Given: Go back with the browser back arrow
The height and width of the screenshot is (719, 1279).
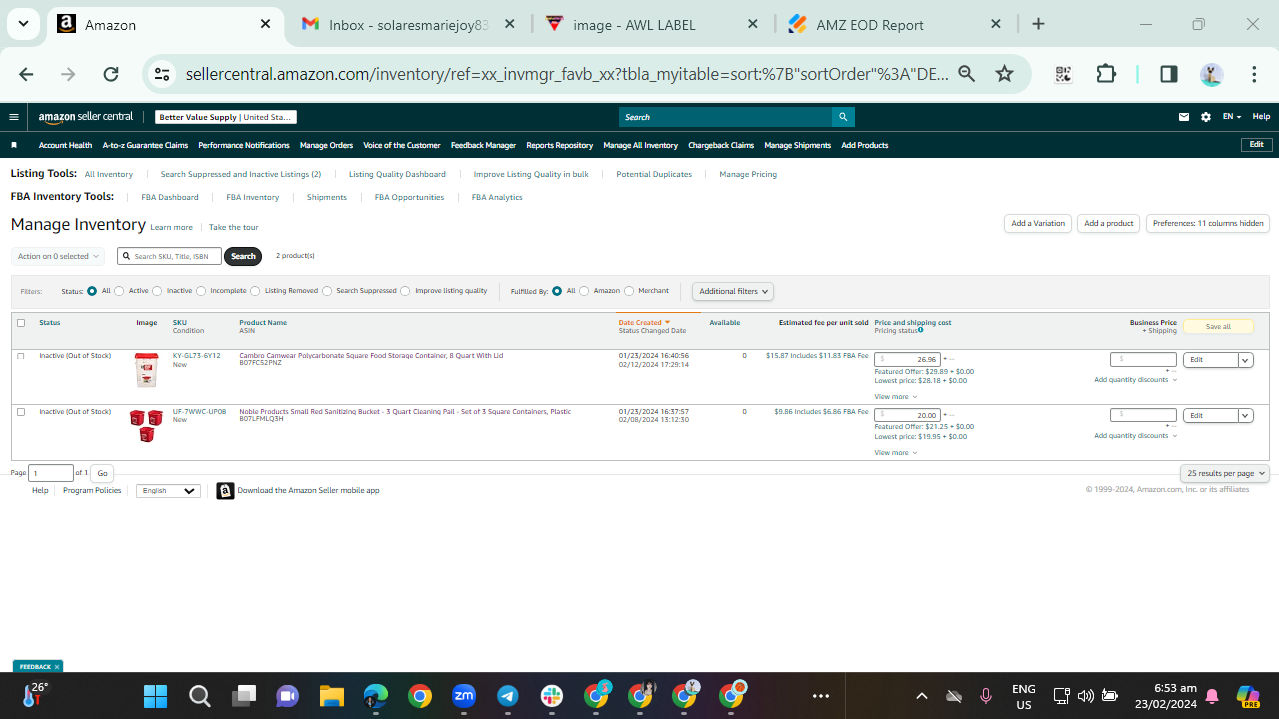Looking at the screenshot, I should click(x=26, y=74).
